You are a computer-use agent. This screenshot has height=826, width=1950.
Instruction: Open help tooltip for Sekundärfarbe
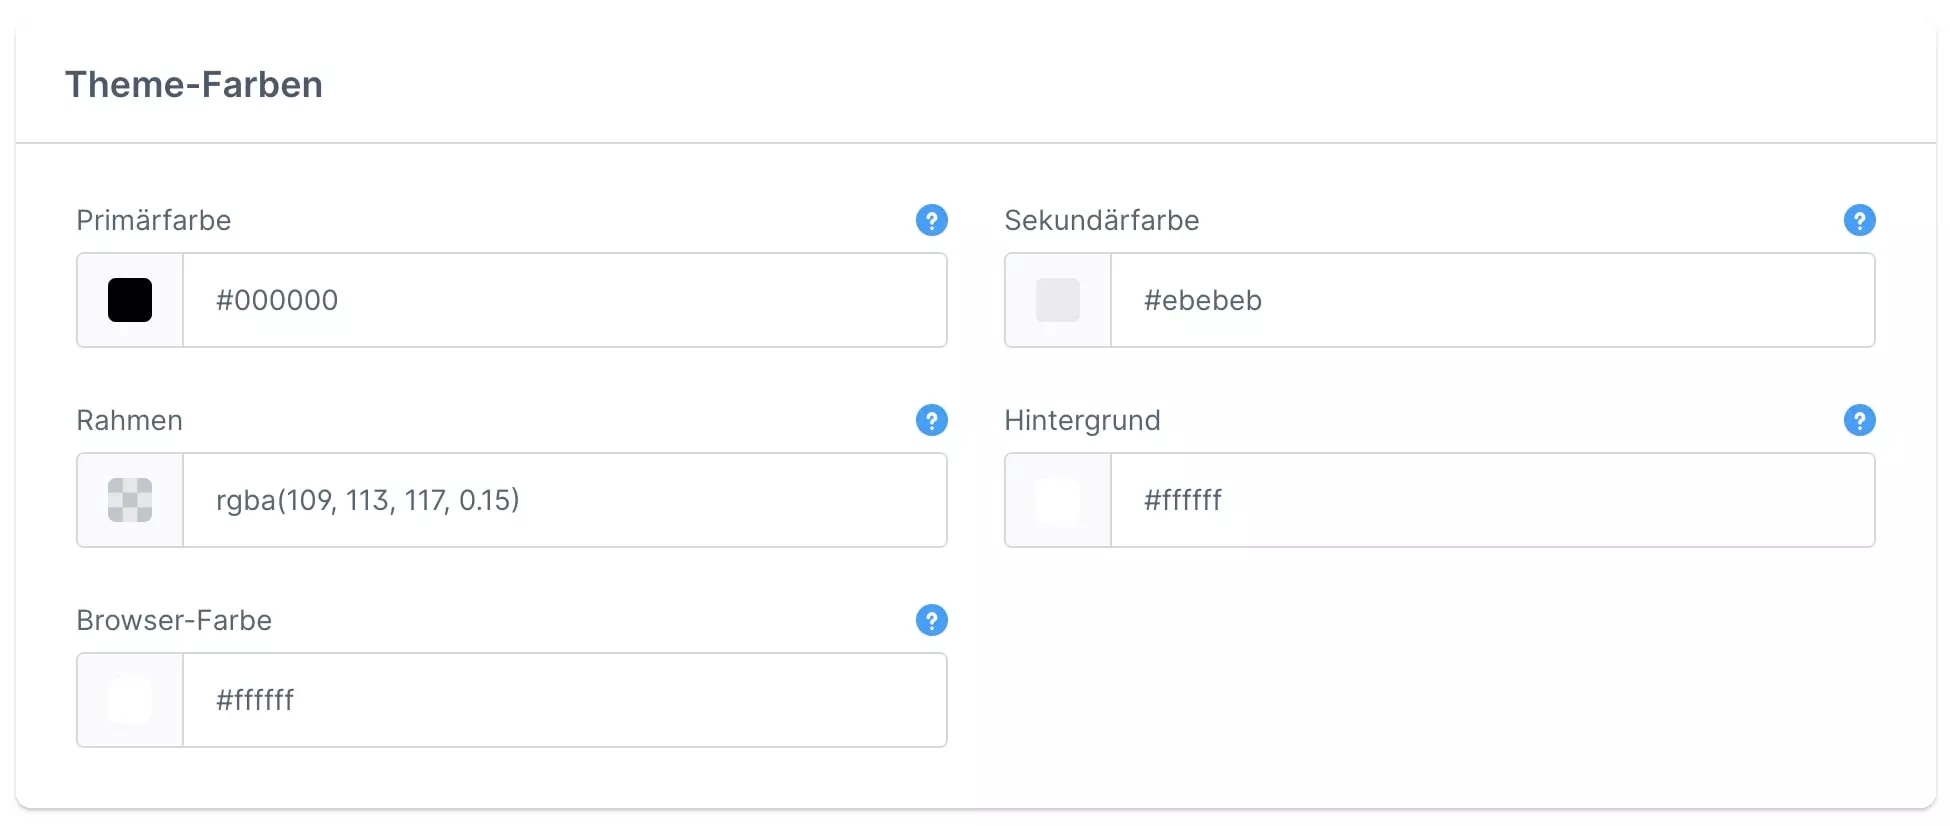point(1859,220)
